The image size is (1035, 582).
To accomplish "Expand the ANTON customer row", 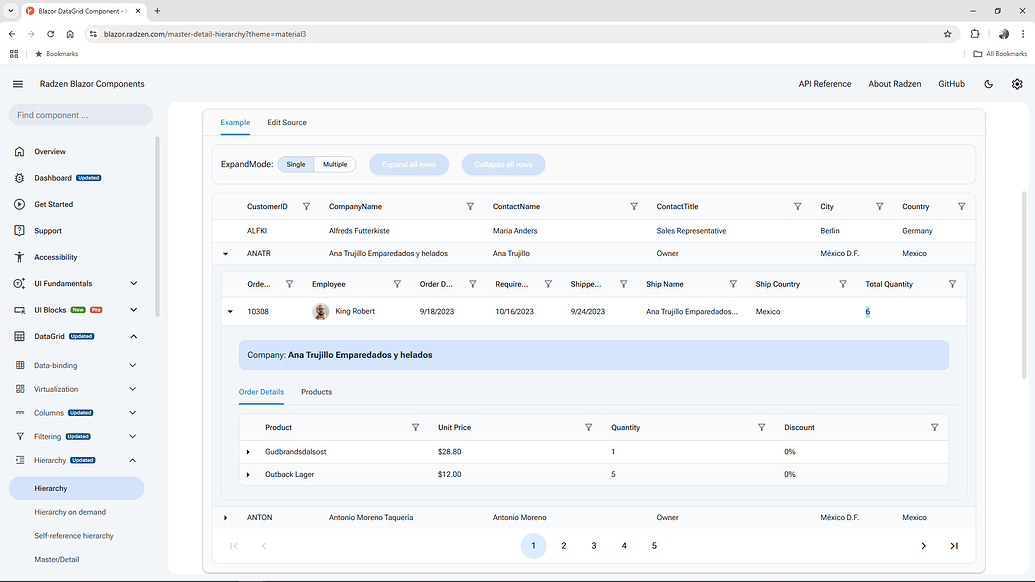I will pos(225,517).
